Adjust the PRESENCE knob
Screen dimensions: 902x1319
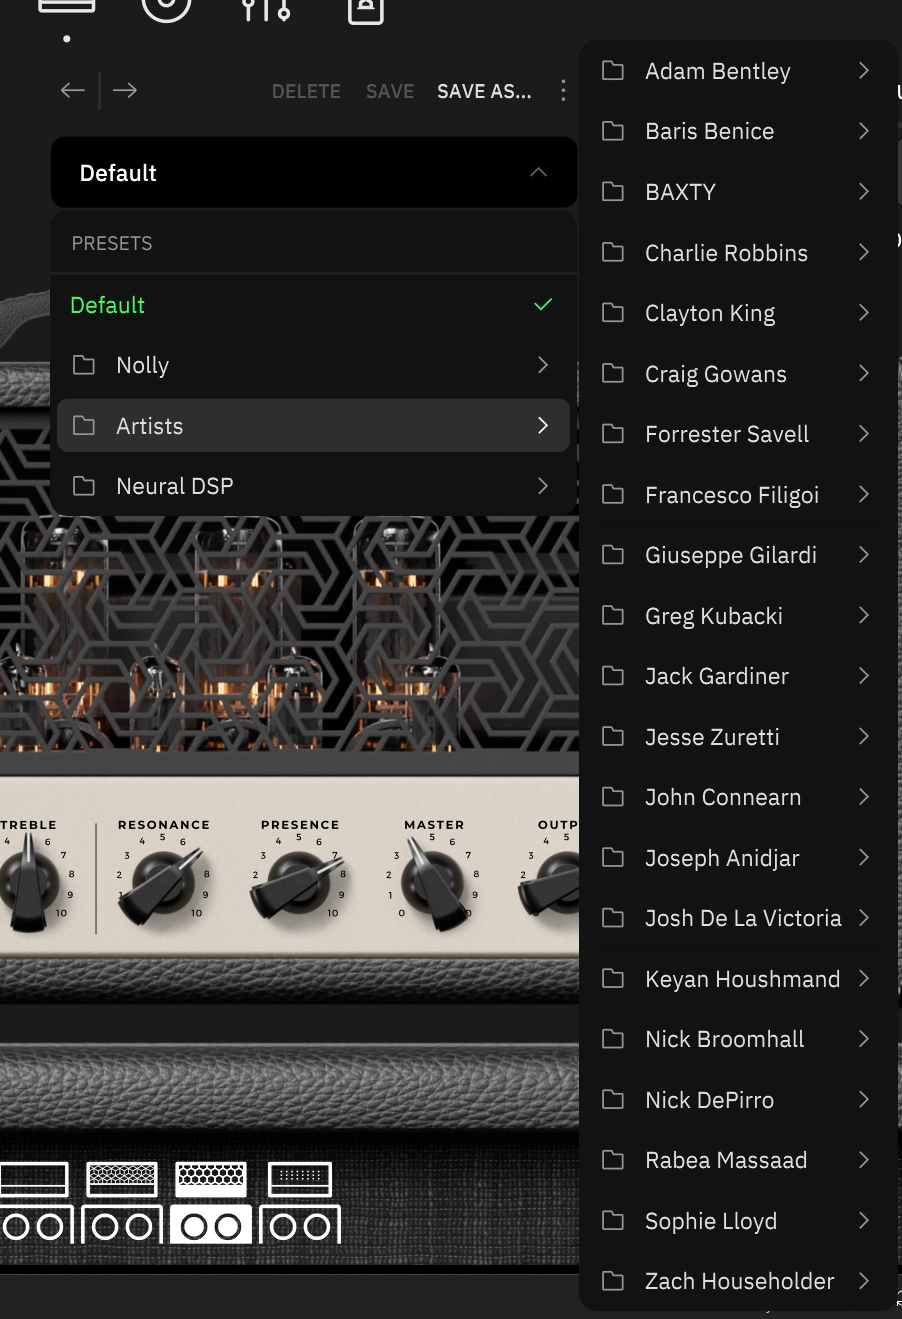click(x=297, y=885)
